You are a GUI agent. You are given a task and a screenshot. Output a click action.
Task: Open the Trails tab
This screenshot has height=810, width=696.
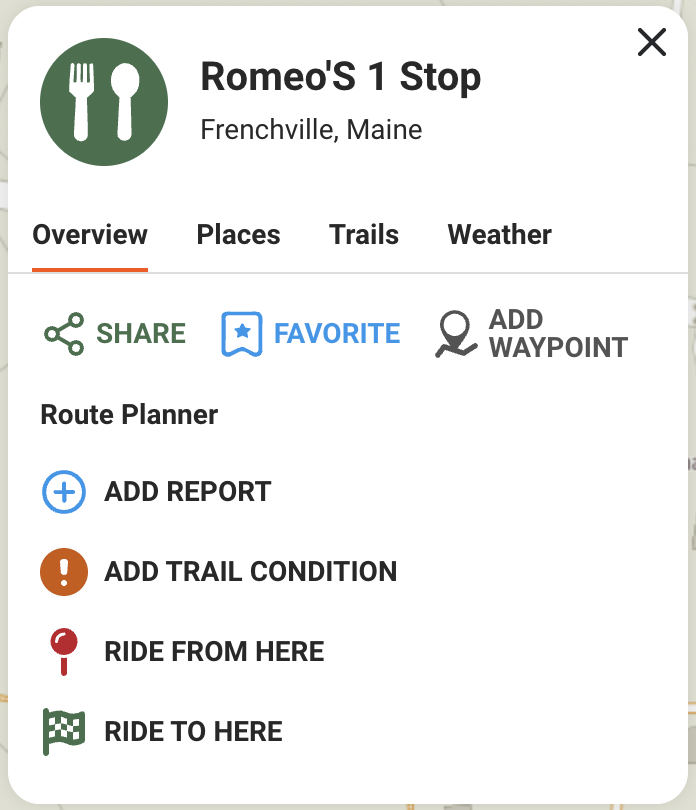tap(364, 235)
